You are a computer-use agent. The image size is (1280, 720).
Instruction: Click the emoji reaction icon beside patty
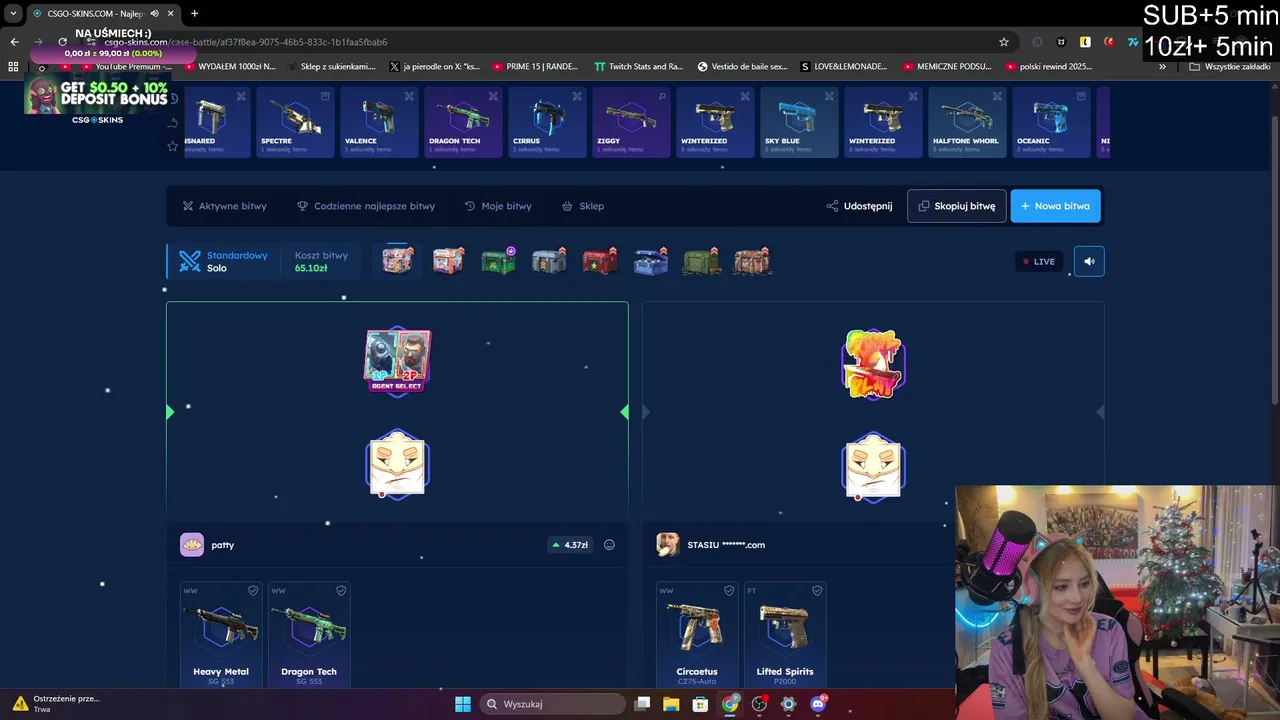click(609, 545)
